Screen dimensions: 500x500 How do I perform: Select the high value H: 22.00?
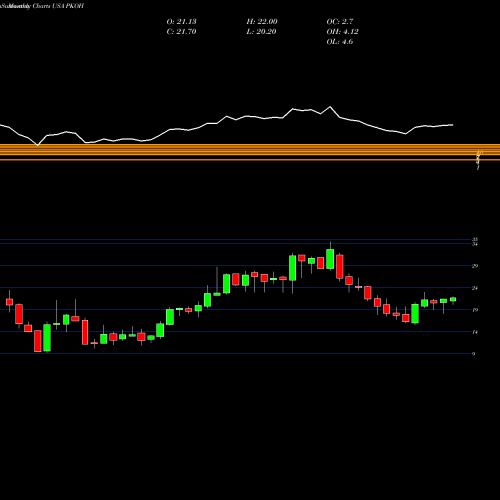[262, 22]
